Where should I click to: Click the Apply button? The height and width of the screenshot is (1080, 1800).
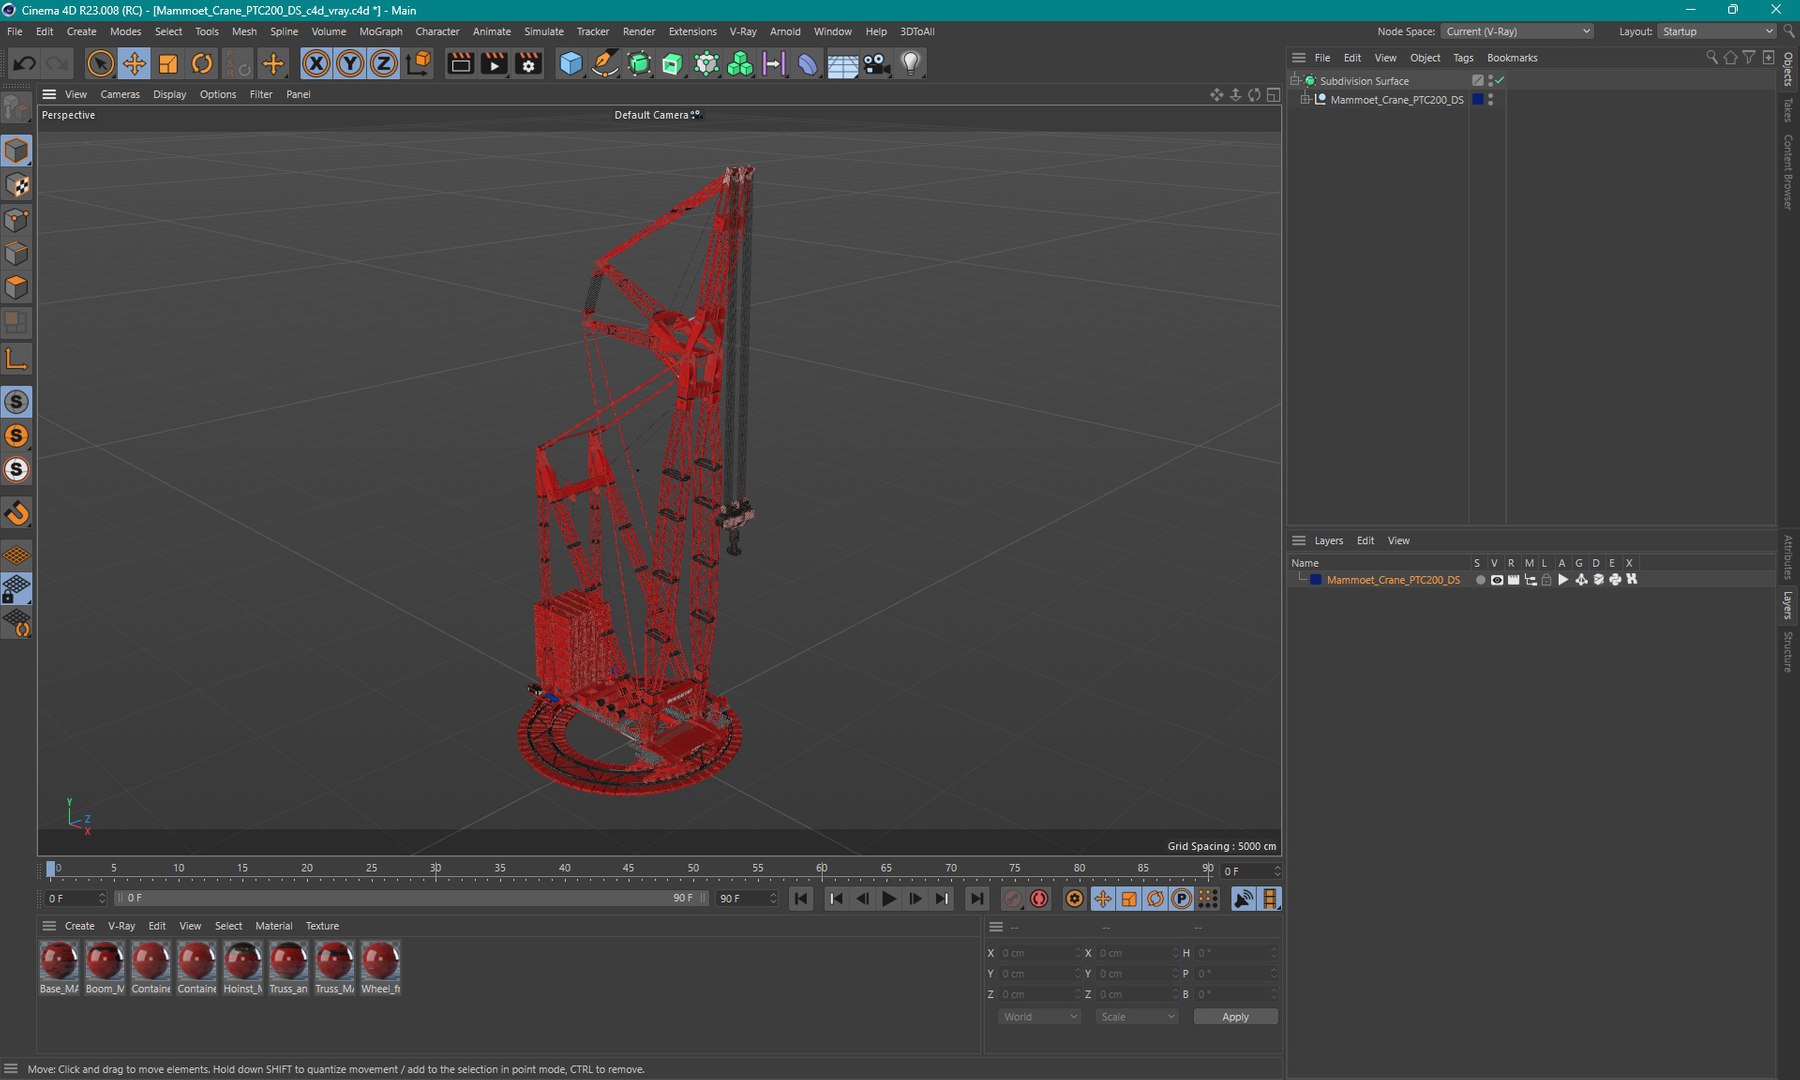point(1235,1017)
